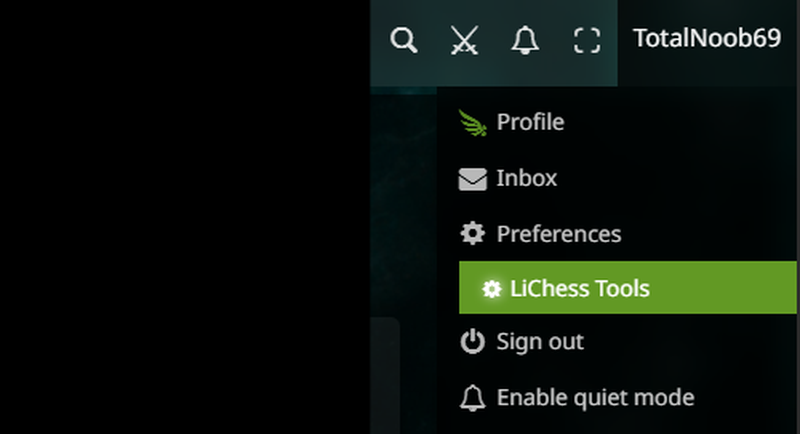Collapse the TotalNoob69 user menu
Screen dimensions: 800x434
[707, 38]
